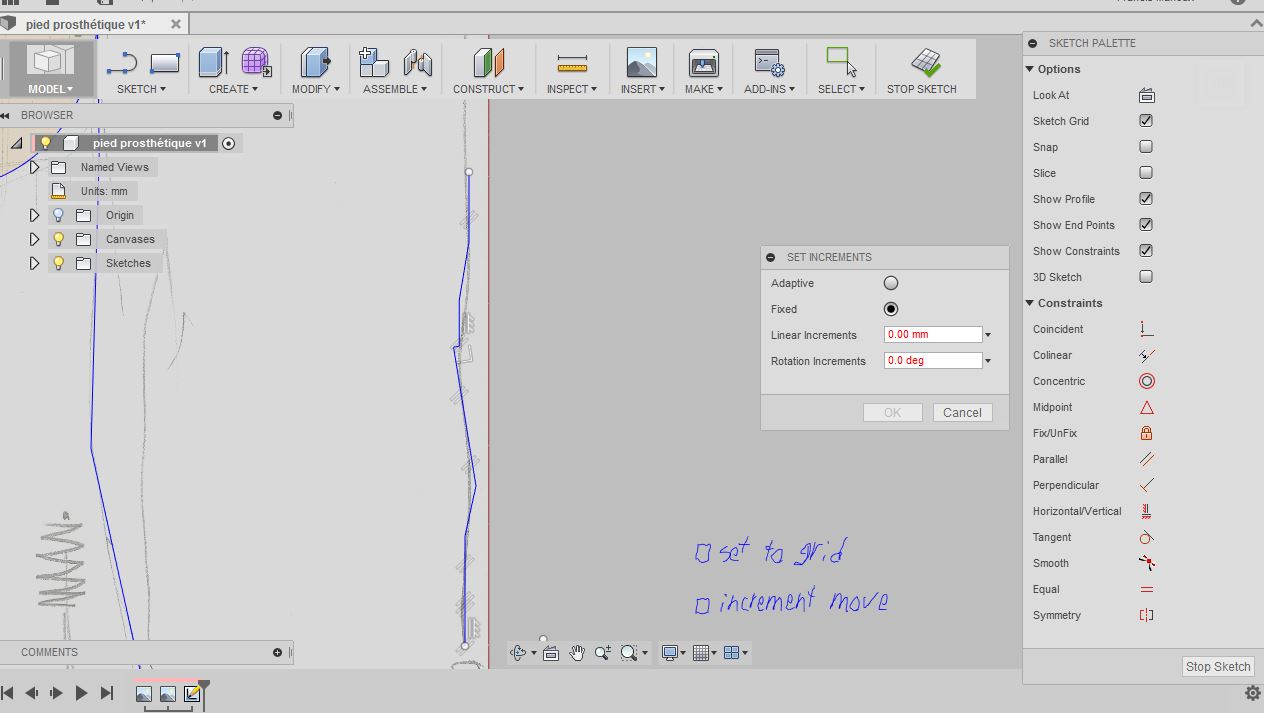
Task: Activate the Pan tool
Action: coord(577,652)
